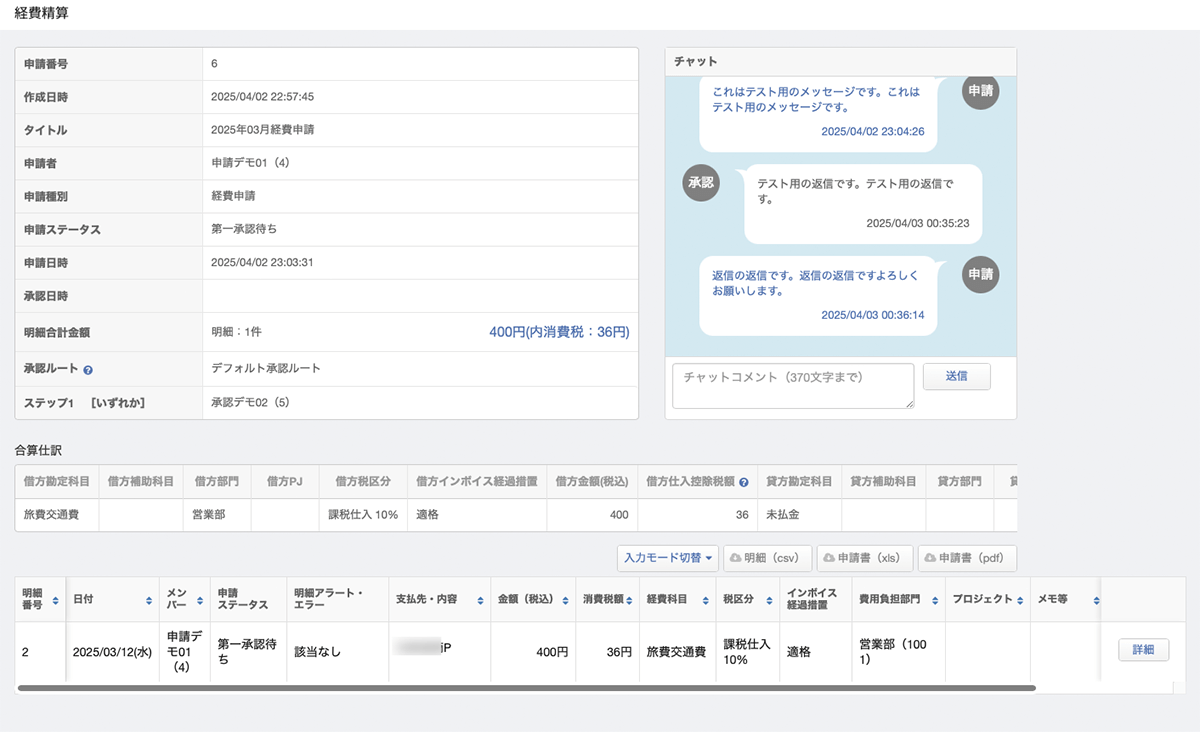
Task: Click the 承認 avatar in chat
Action: pos(702,183)
